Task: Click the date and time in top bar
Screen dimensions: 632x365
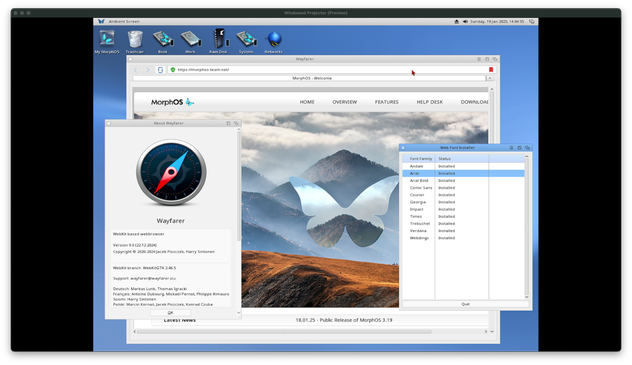Action: (497, 21)
